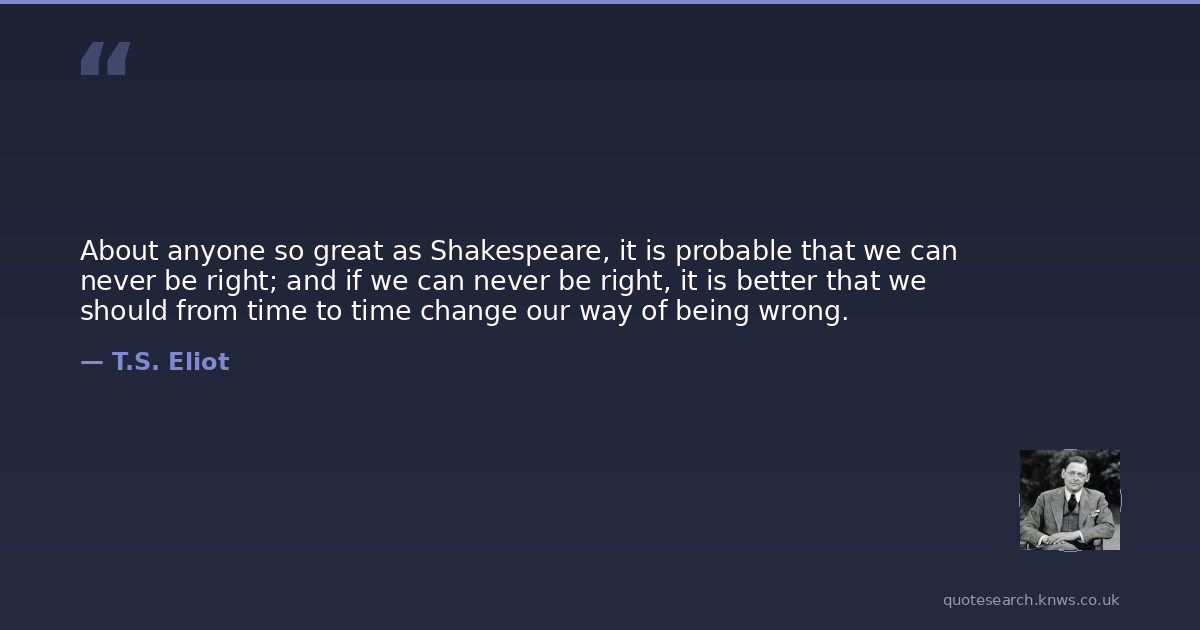Click the em dash before T.S. Eliot

coord(91,362)
